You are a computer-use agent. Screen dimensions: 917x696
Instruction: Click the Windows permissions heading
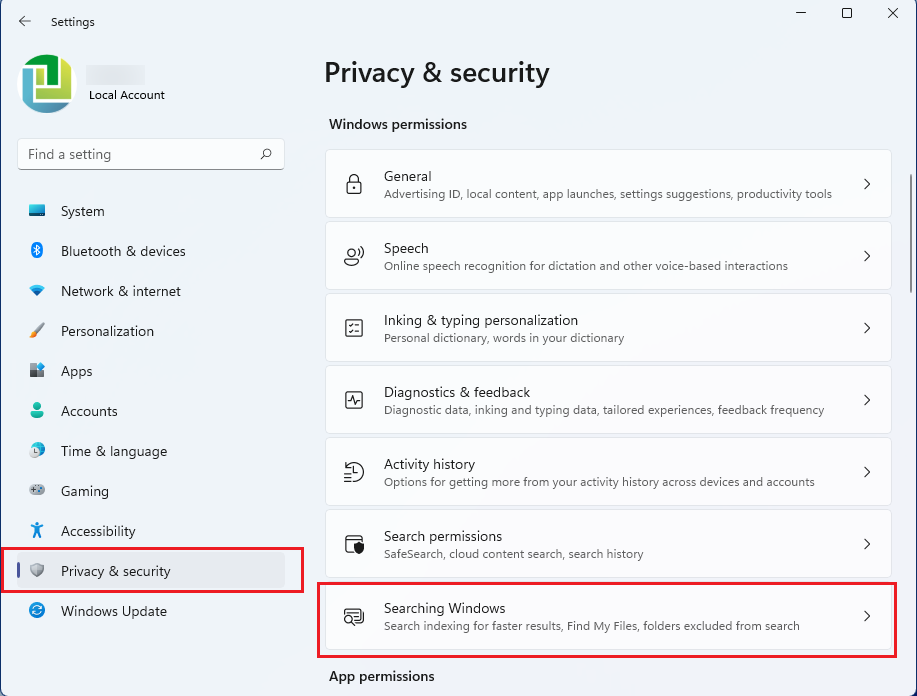point(398,124)
